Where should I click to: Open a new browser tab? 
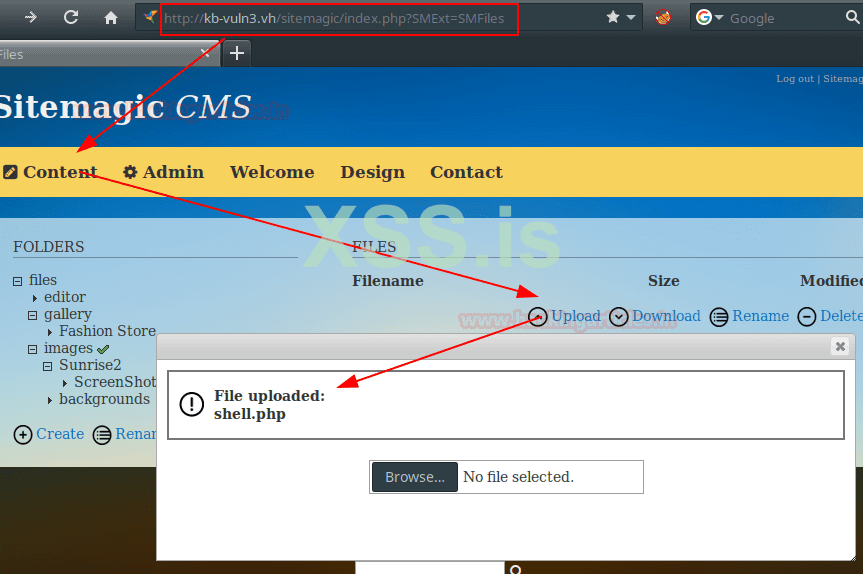pyautogui.click(x=237, y=53)
